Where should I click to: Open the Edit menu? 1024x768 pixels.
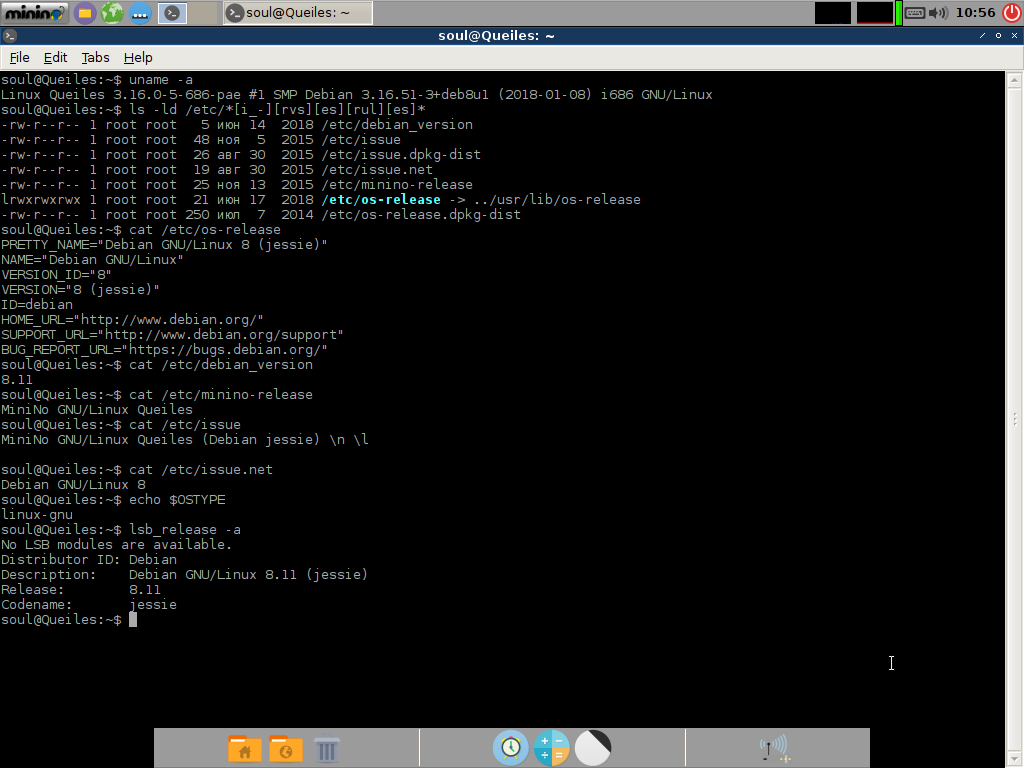coord(55,57)
